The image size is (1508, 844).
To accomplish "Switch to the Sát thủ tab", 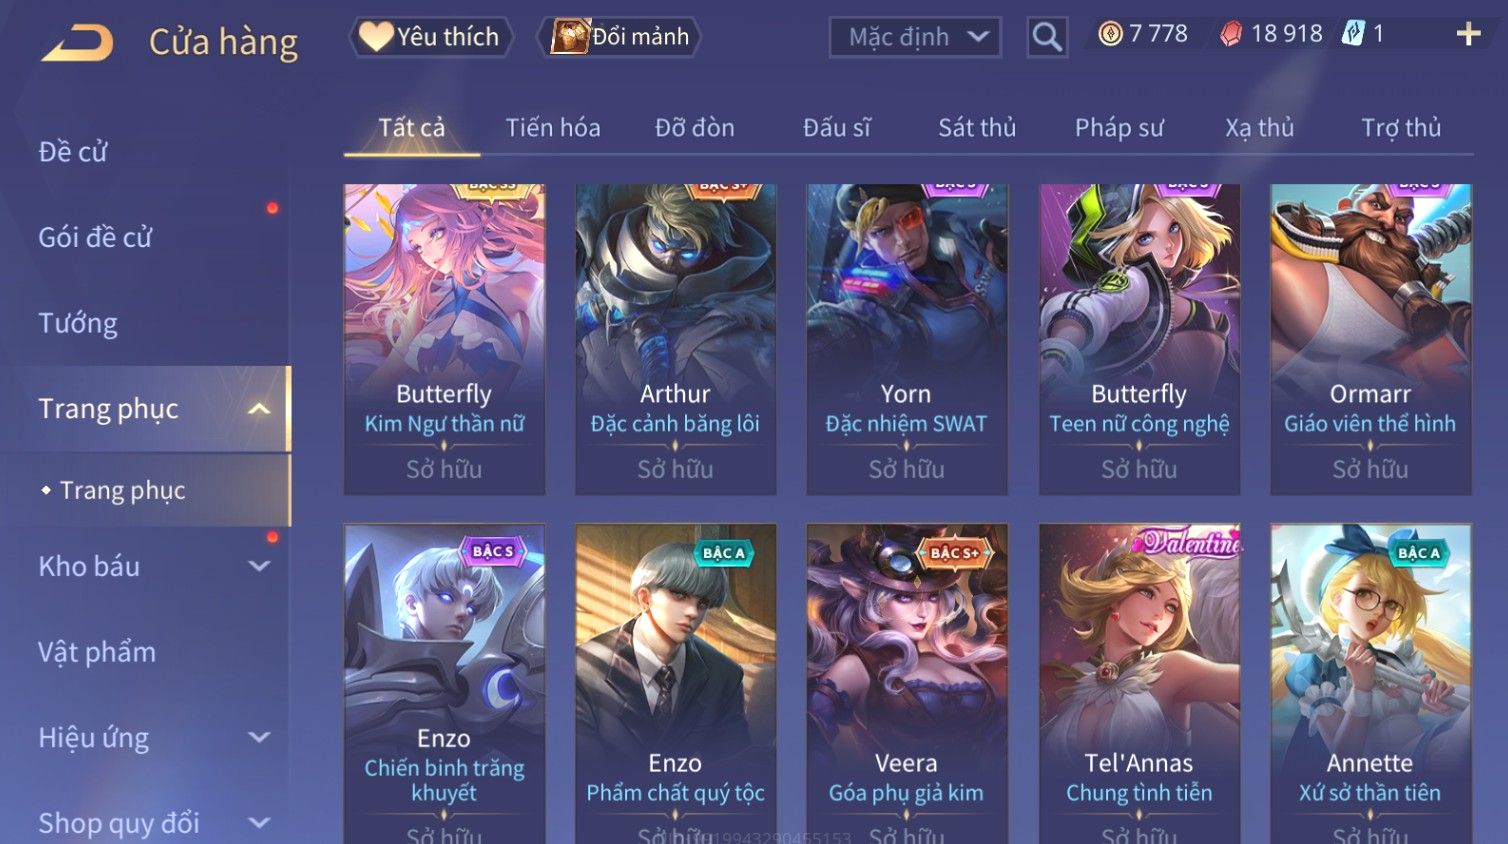I will tap(976, 128).
